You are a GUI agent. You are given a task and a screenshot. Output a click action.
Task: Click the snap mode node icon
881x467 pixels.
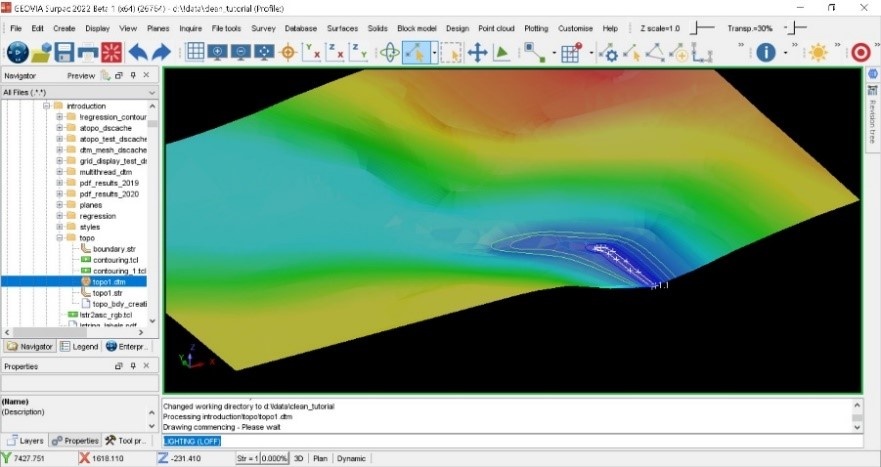[534, 52]
